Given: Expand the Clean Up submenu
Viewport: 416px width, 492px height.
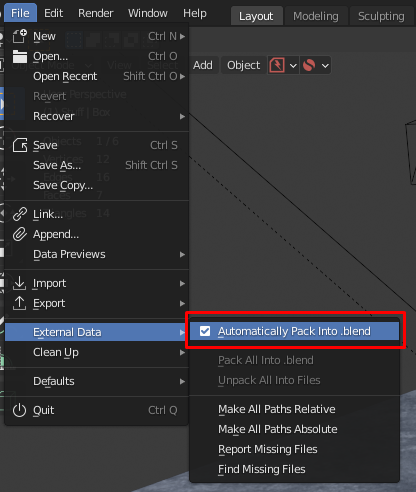Looking at the screenshot, I should coord(97,352).
